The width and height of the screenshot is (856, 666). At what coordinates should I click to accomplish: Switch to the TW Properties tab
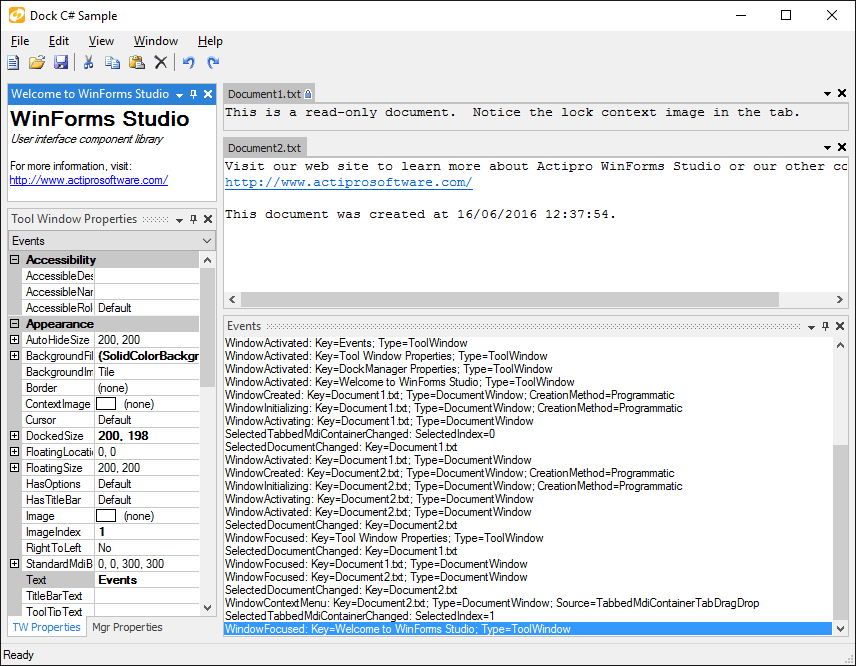(46, 627)
